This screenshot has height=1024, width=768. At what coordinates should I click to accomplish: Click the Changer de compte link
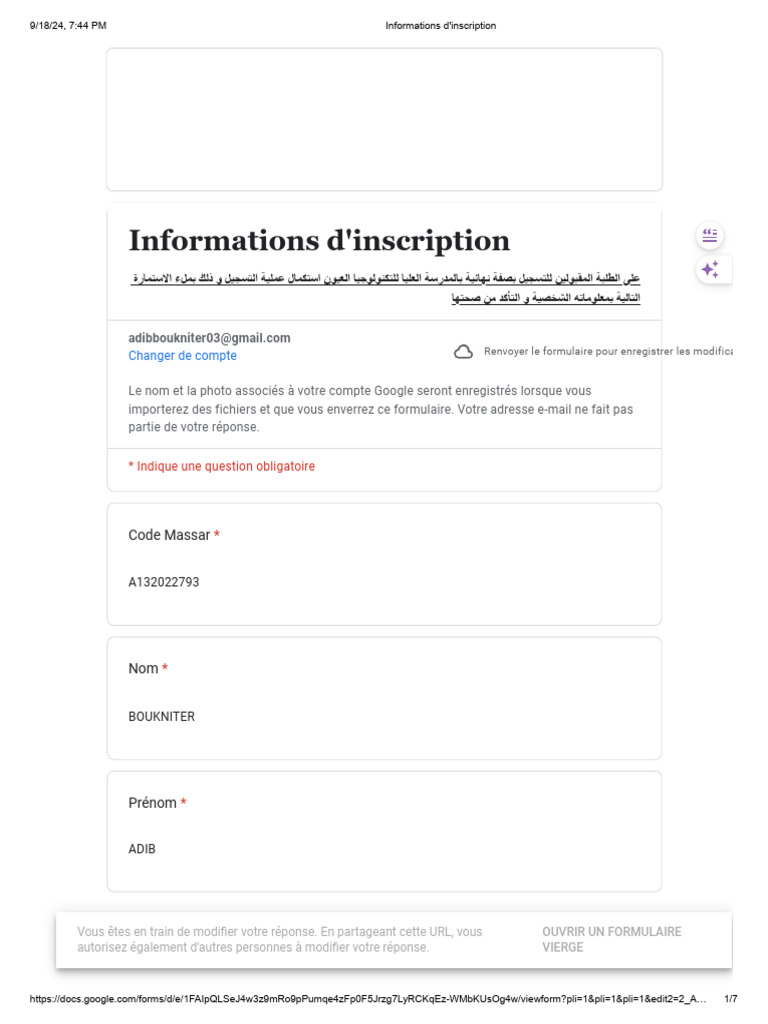[182, 356]
